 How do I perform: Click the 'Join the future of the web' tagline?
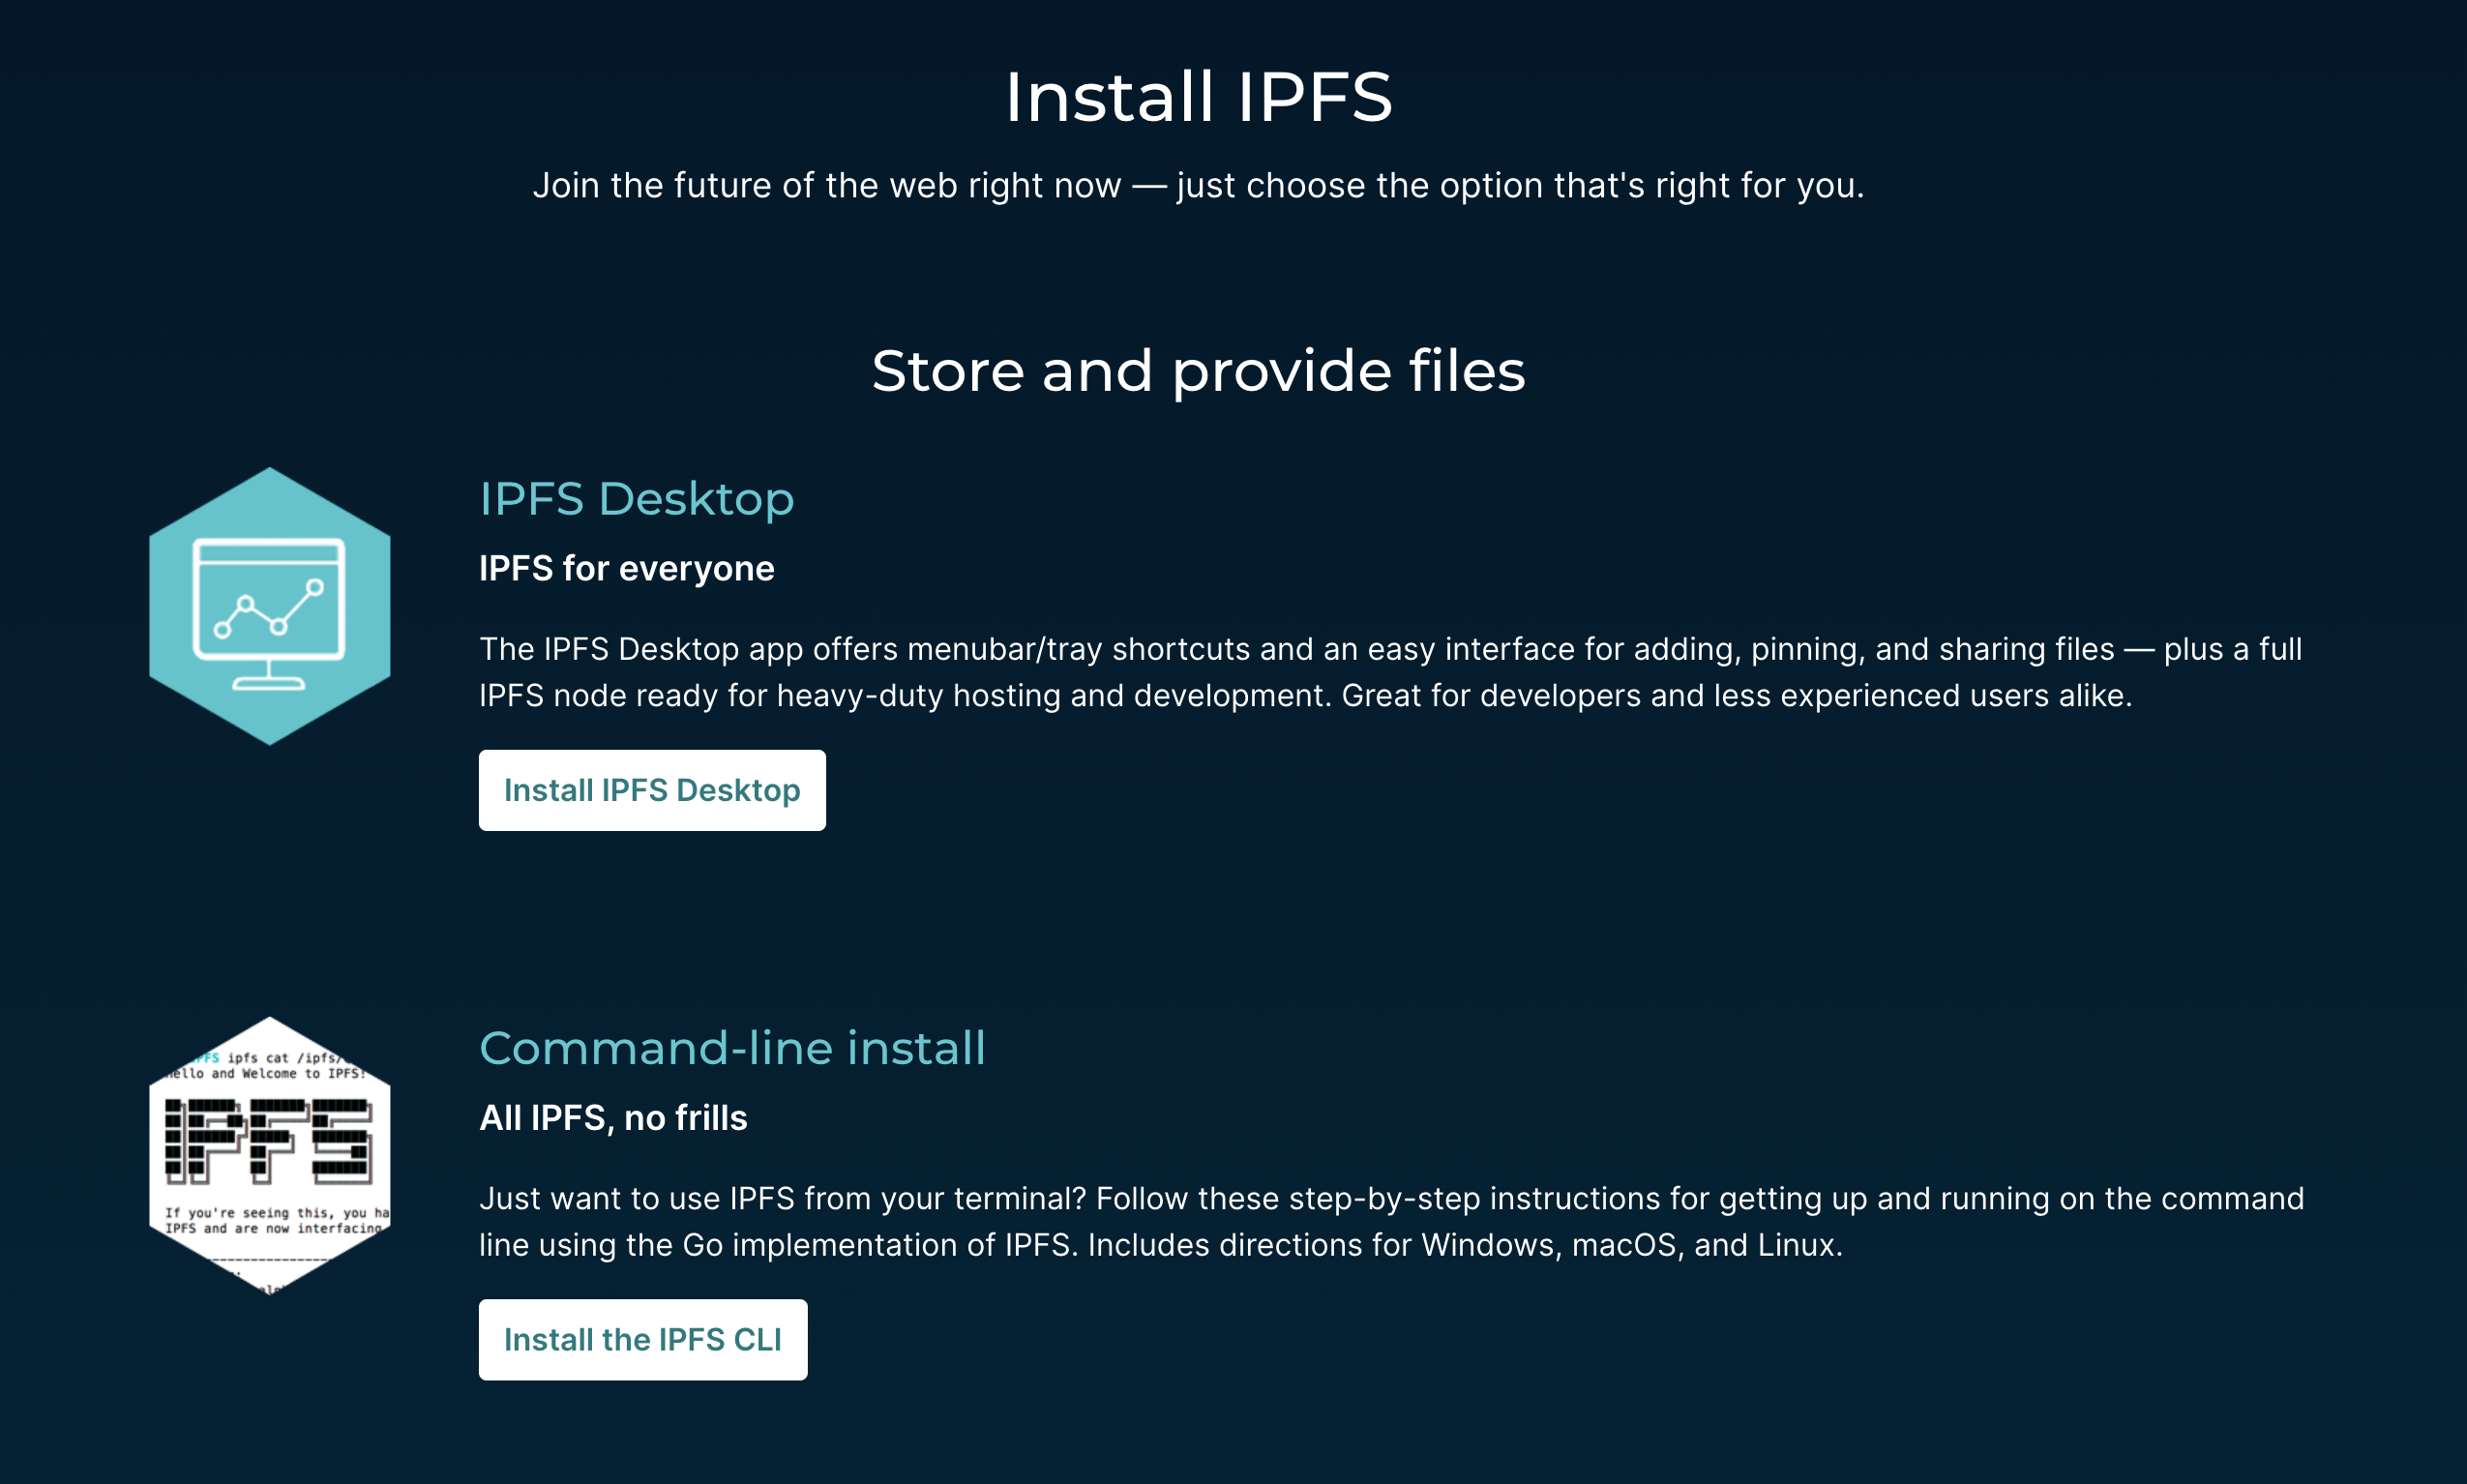pyautogui.click(x=1198, y=186)
